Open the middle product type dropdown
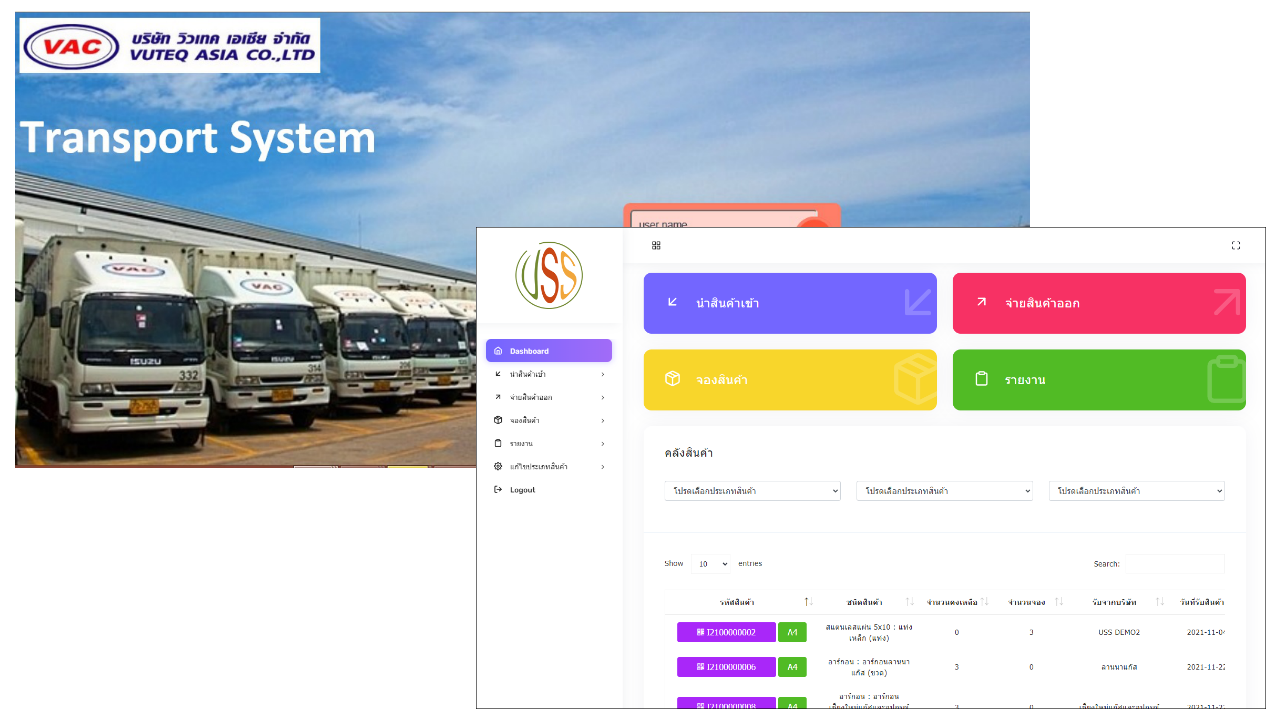 pos(944,491)
